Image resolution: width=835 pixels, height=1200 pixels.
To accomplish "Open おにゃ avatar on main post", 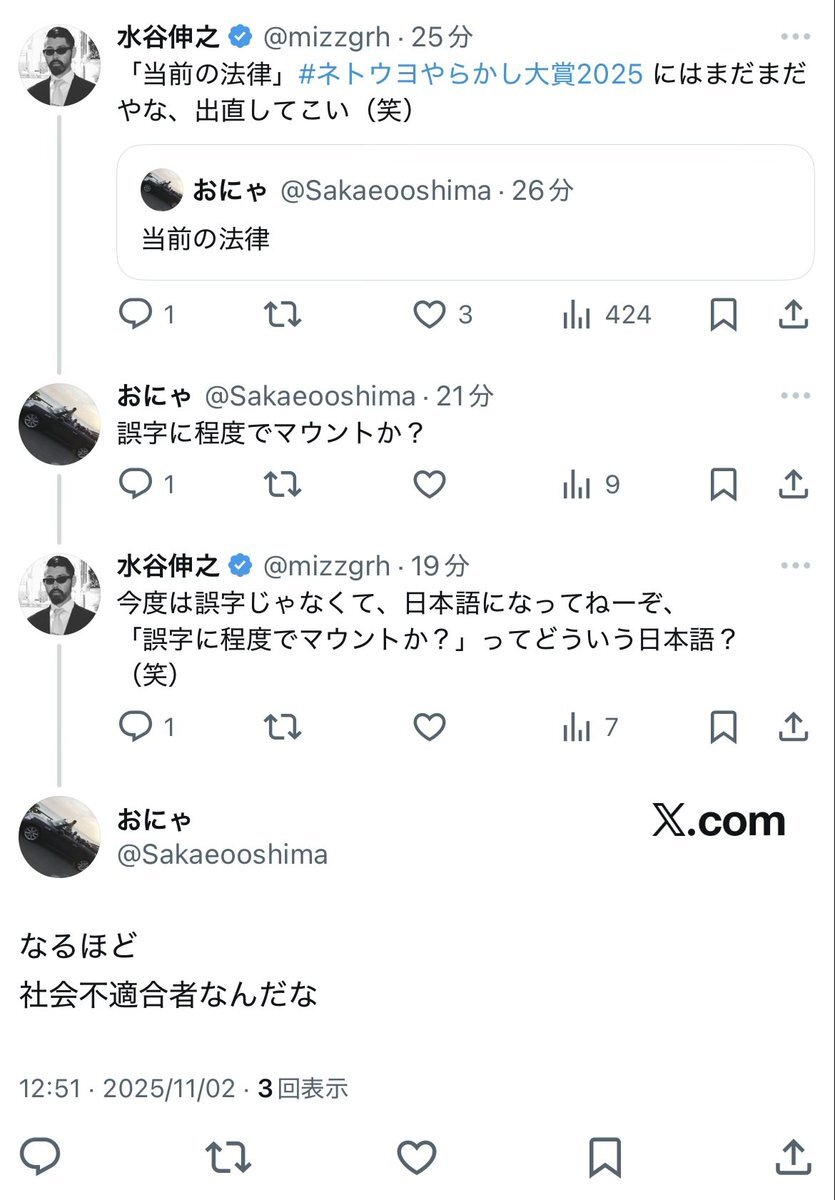I will (60, 836).
